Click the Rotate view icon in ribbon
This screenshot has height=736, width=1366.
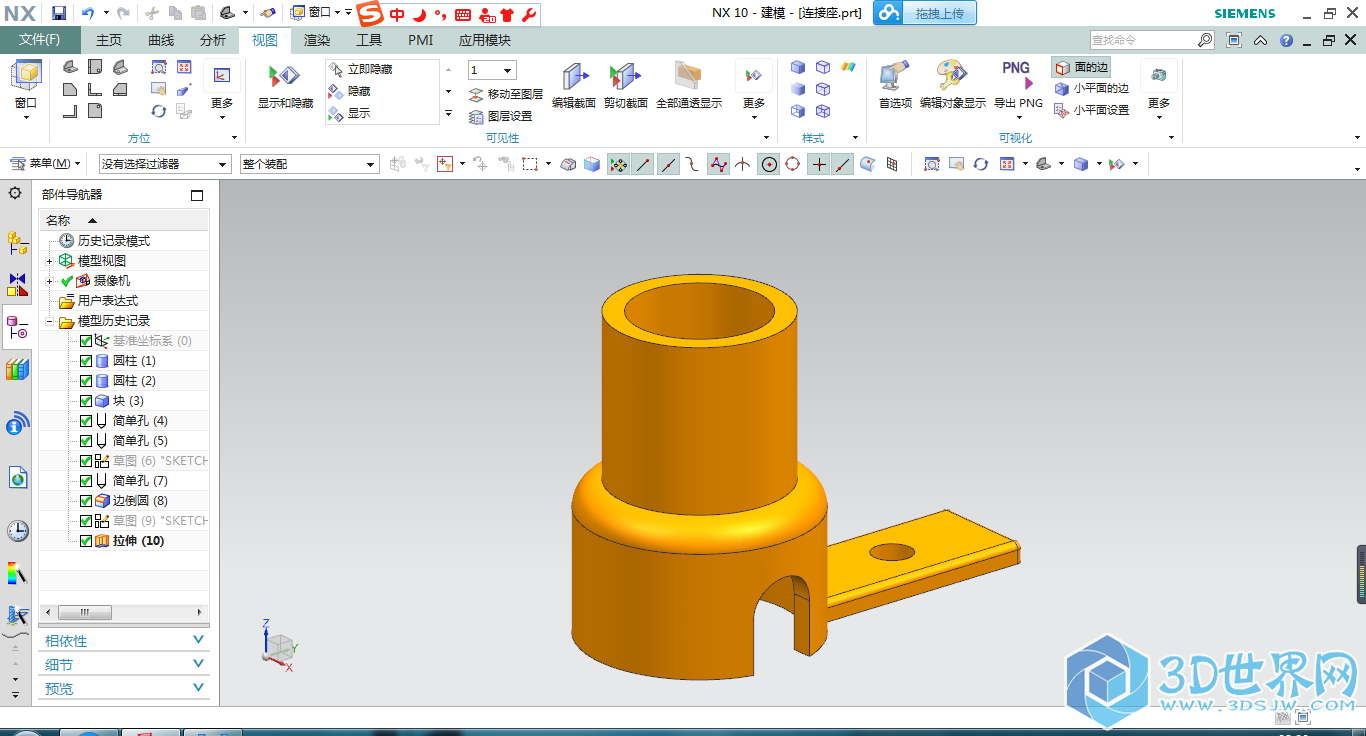coord(159,111)
